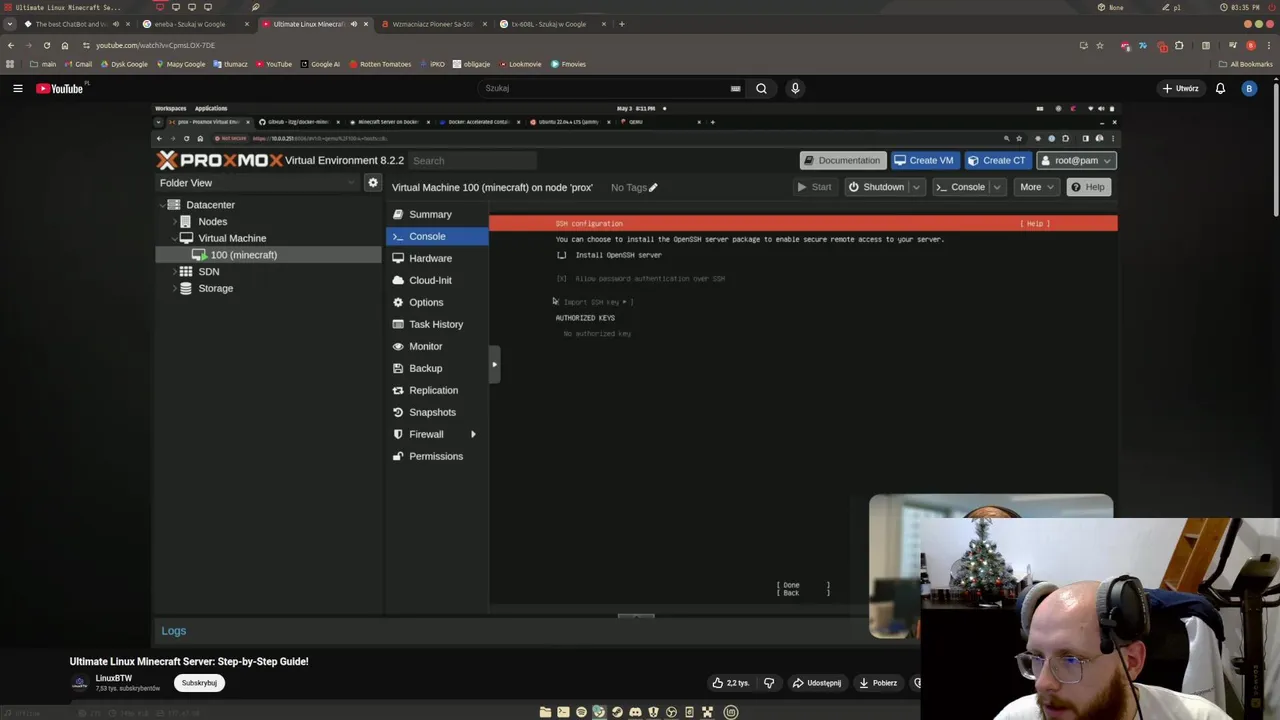Click the YouTube logo
The width and height of the screenshot is (1280, 720).
[x=60, y=88]
